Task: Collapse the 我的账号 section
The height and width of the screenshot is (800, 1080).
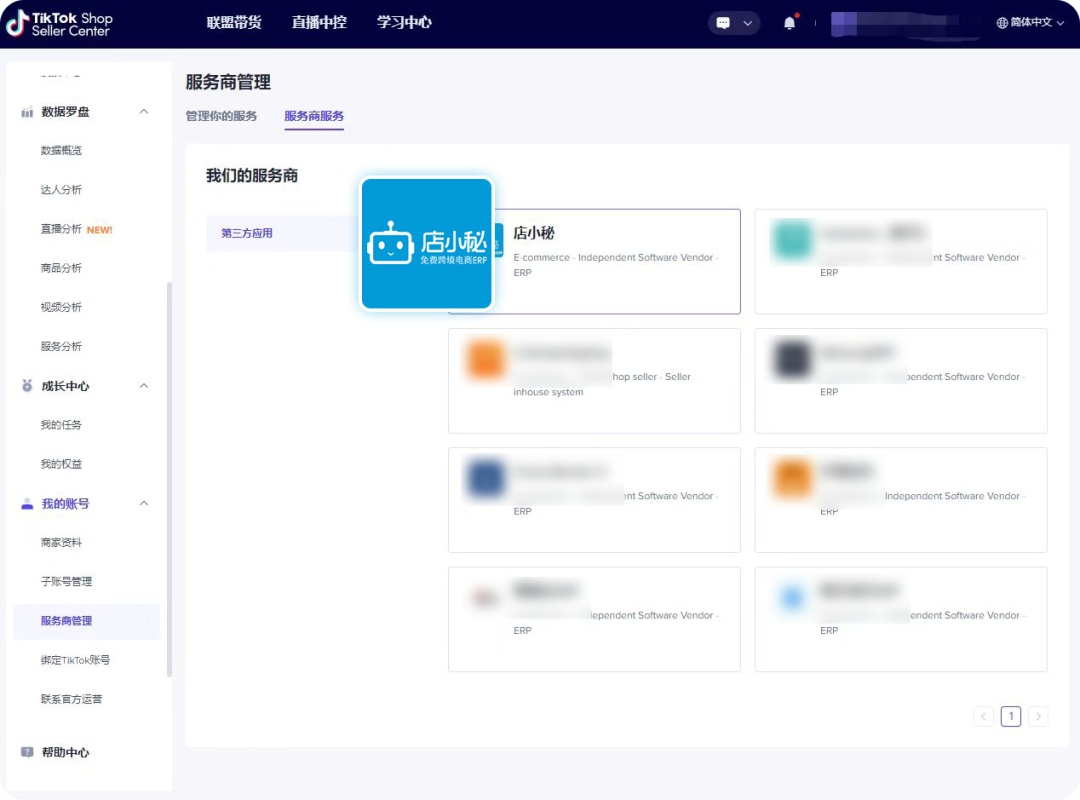Action: tap(143, 503)
